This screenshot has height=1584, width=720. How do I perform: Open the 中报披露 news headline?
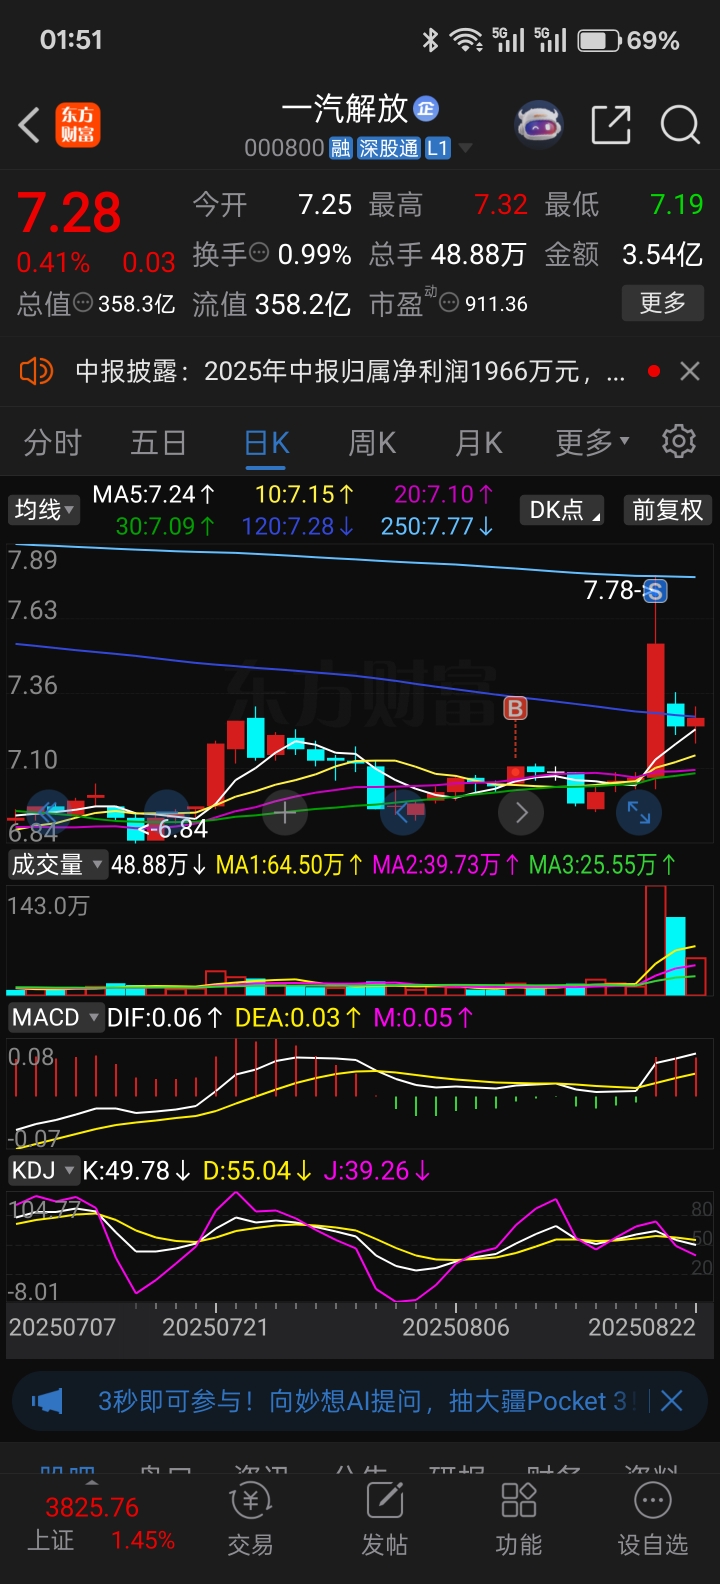(x=350, y=372)
